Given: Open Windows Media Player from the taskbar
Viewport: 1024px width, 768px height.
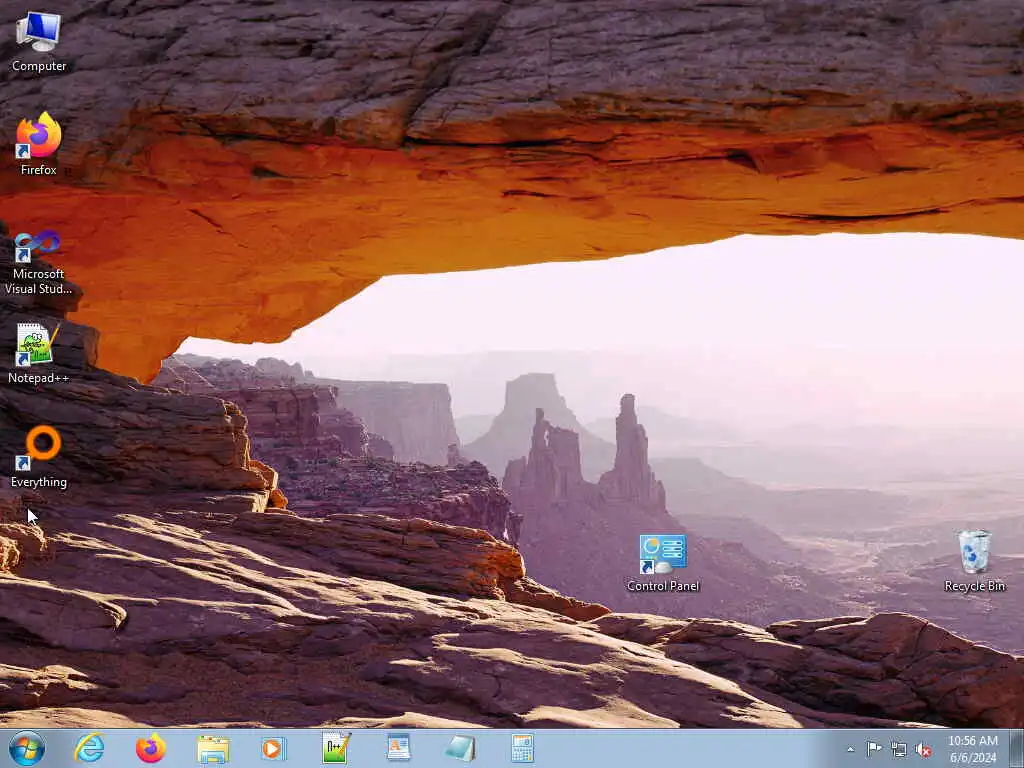Looking at the screenshot, I should coord(273,748).
